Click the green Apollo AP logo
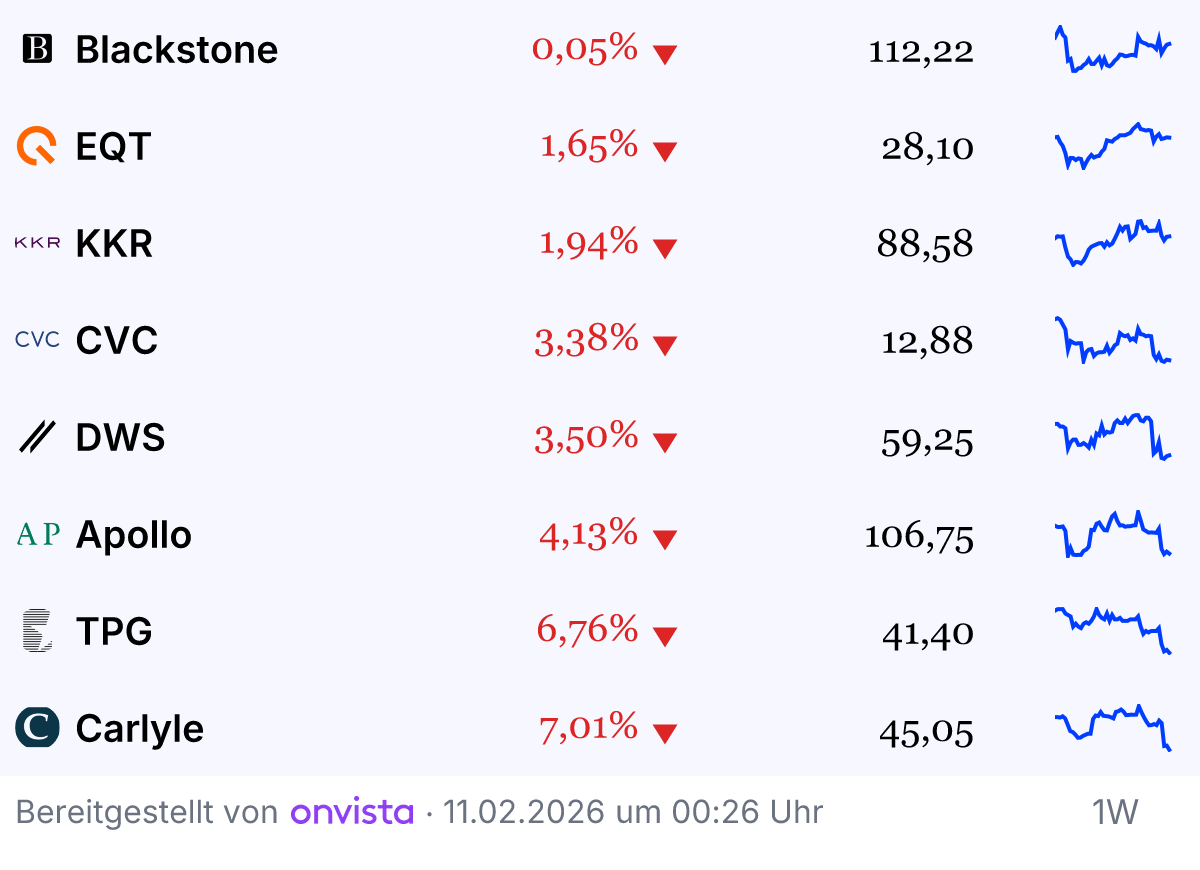This screenshot has height=870, width=1200. point(38,534)
